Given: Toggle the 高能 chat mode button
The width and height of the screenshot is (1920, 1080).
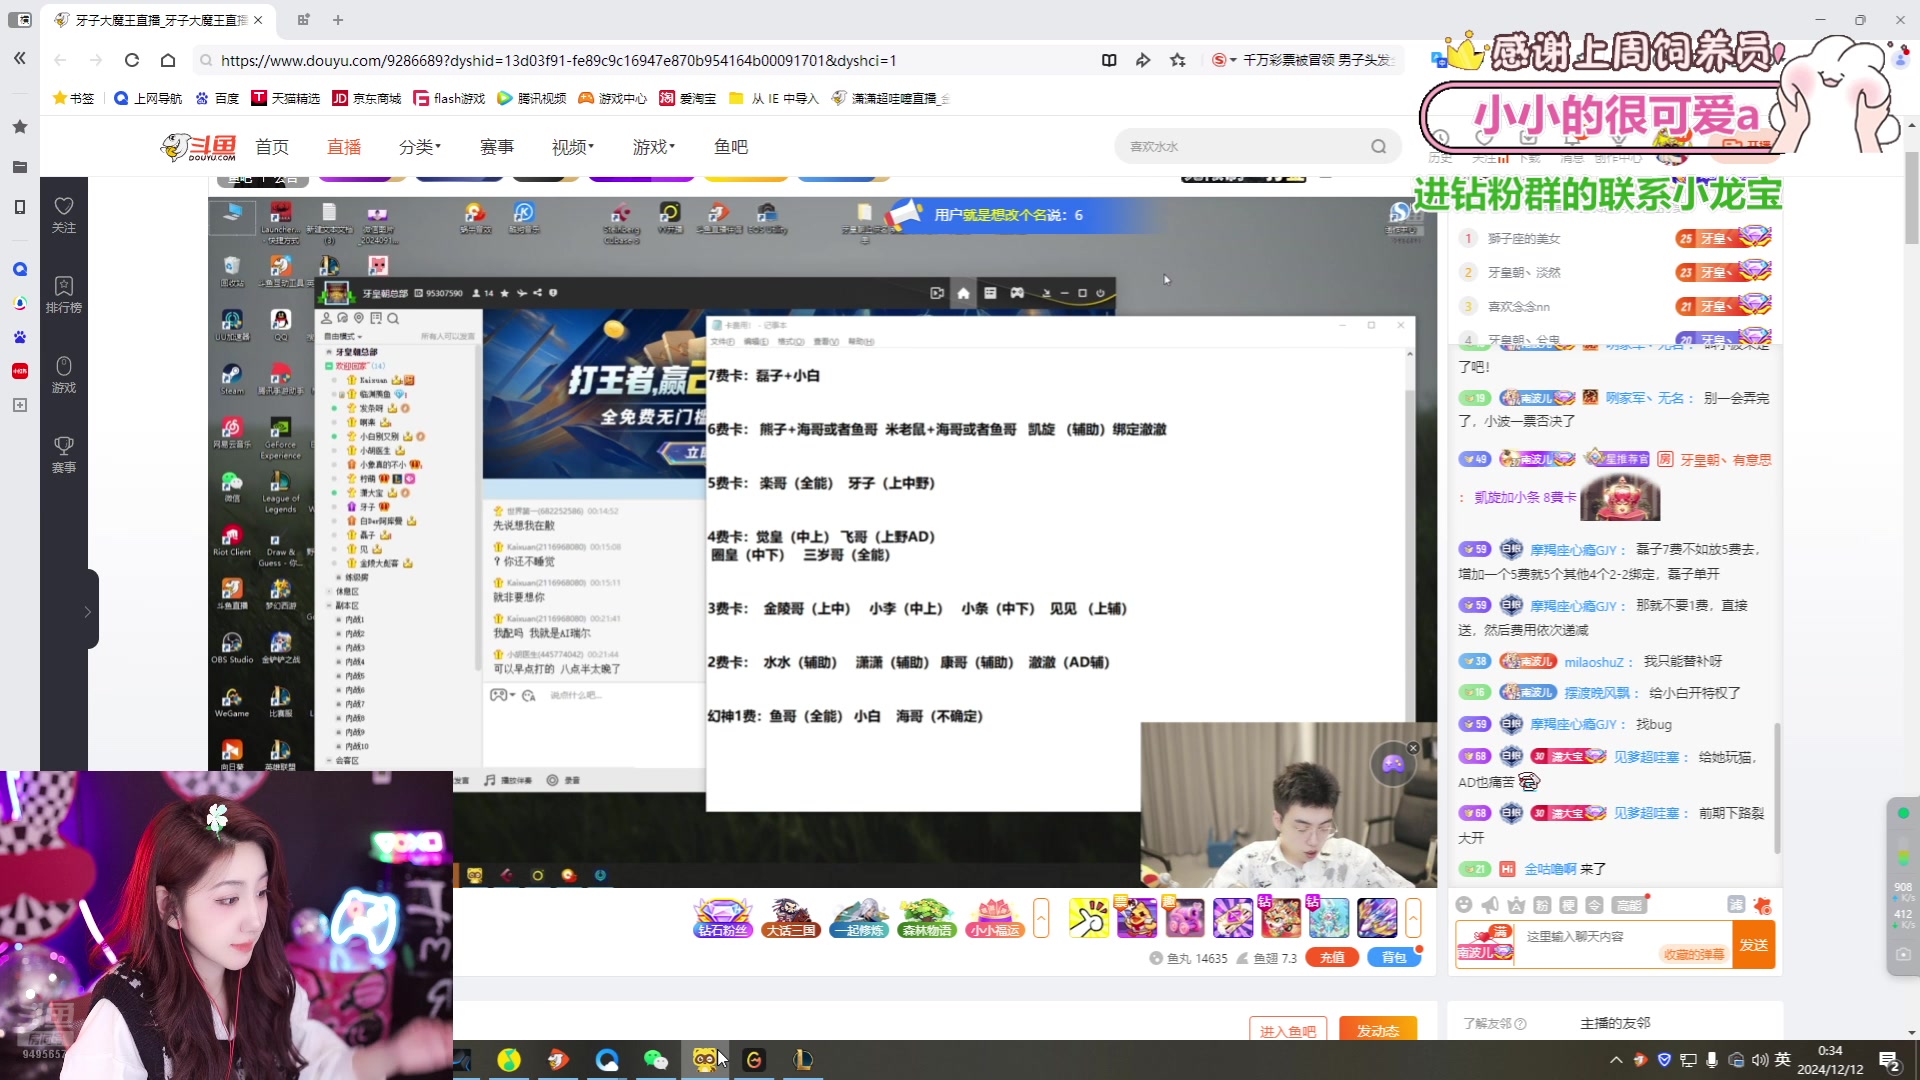Looking at the screenshot, I should [x=1629, y=905].
